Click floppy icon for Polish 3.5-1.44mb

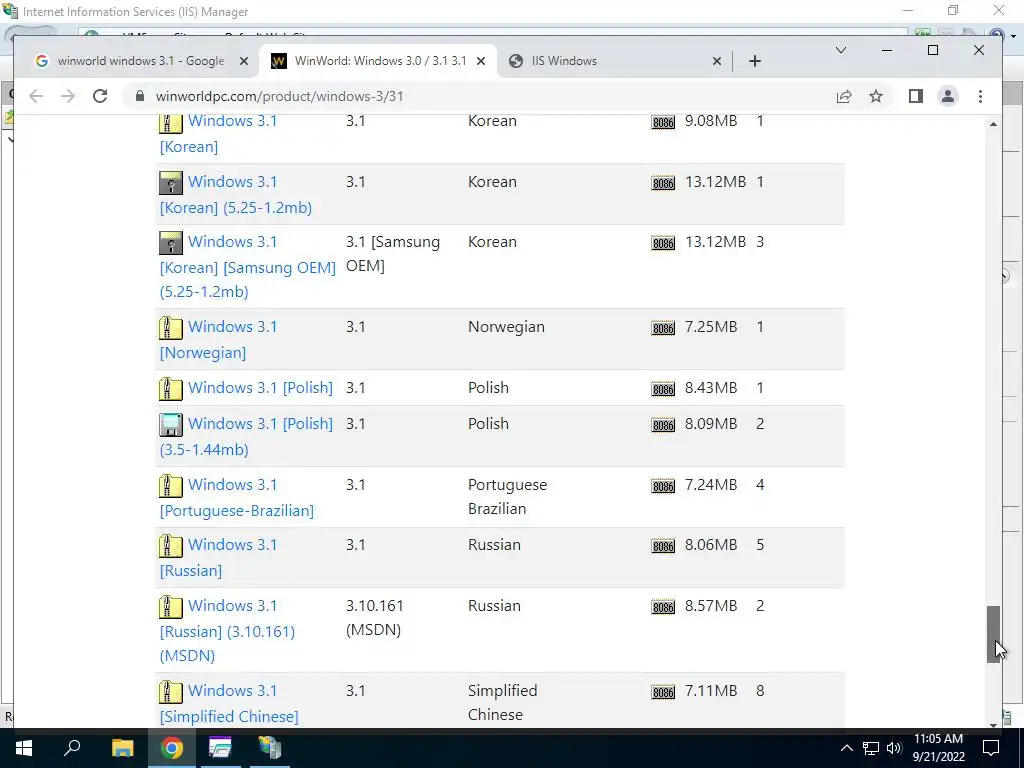pos(170,425)
